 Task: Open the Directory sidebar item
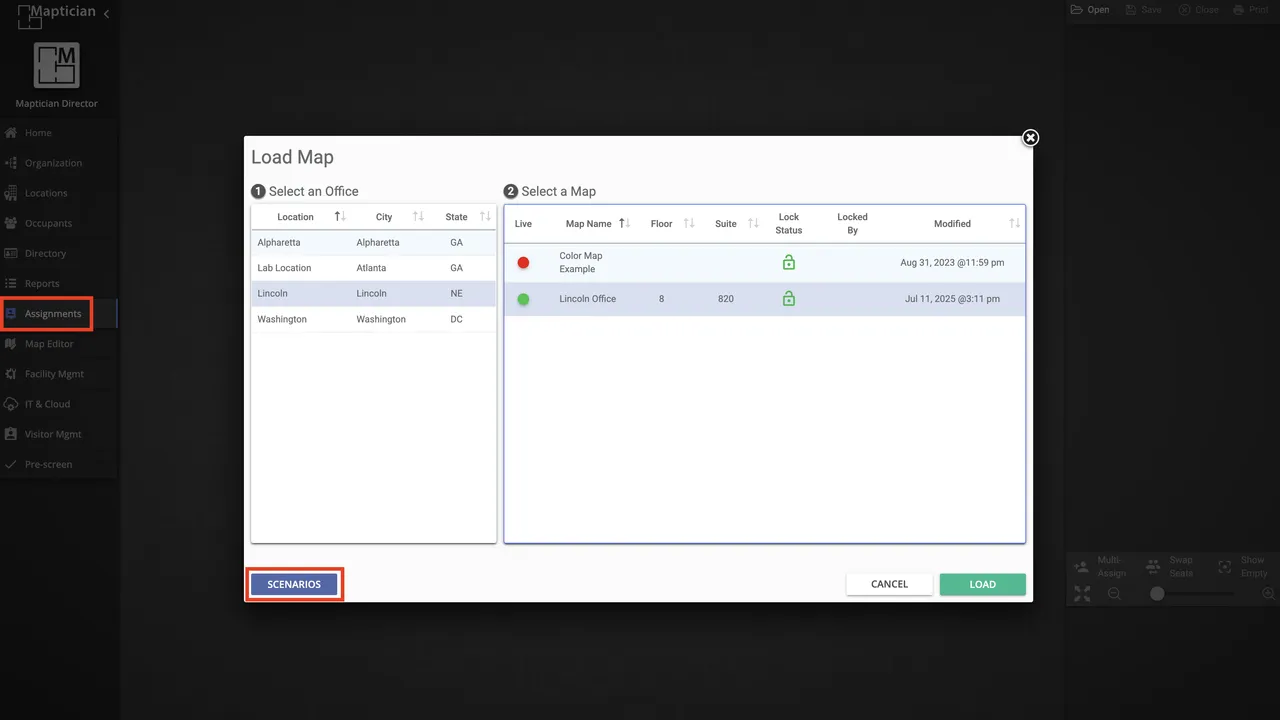[59, 254]
